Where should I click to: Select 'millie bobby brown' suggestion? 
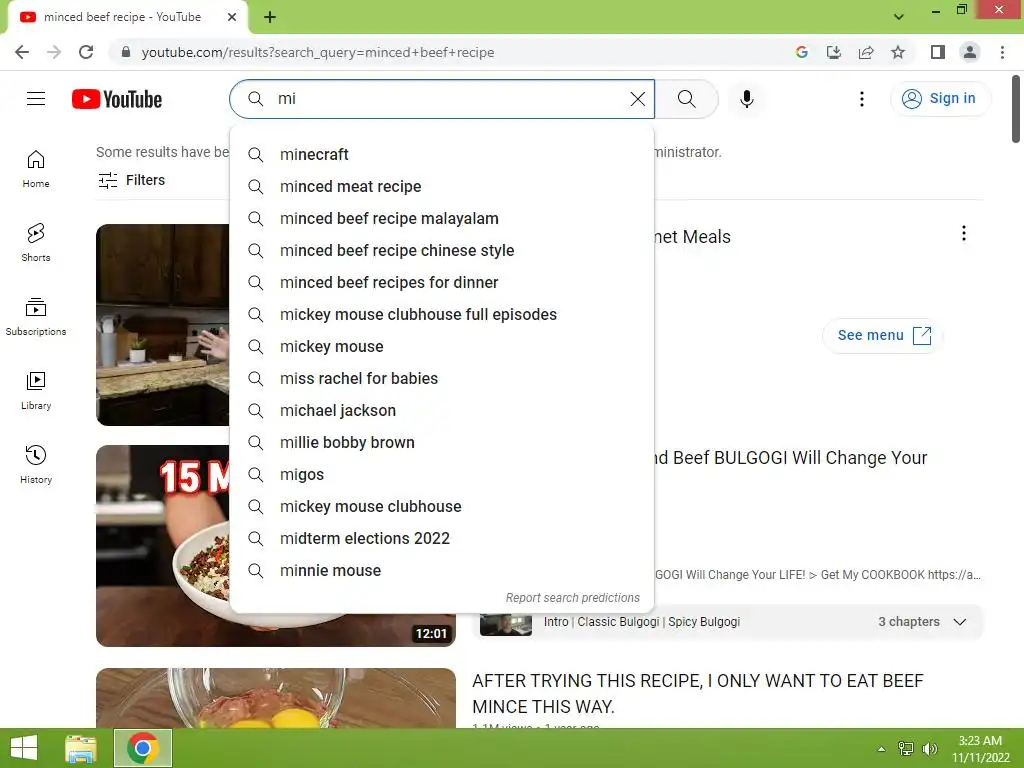(441, 442)
